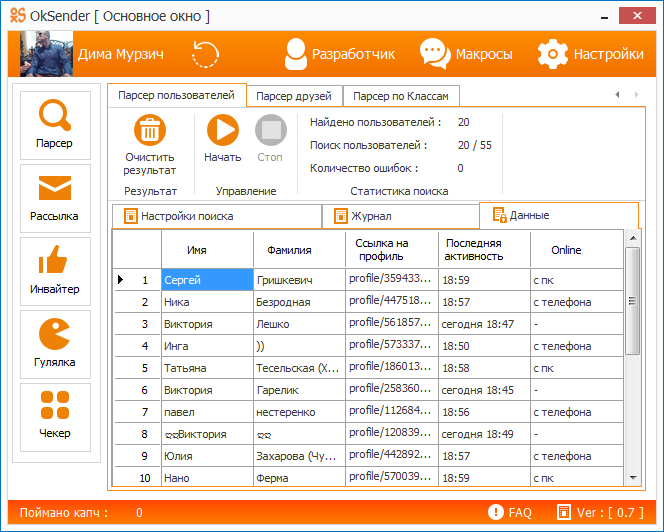
Task: Select the Нано name cell
Action: pos(207,477)
